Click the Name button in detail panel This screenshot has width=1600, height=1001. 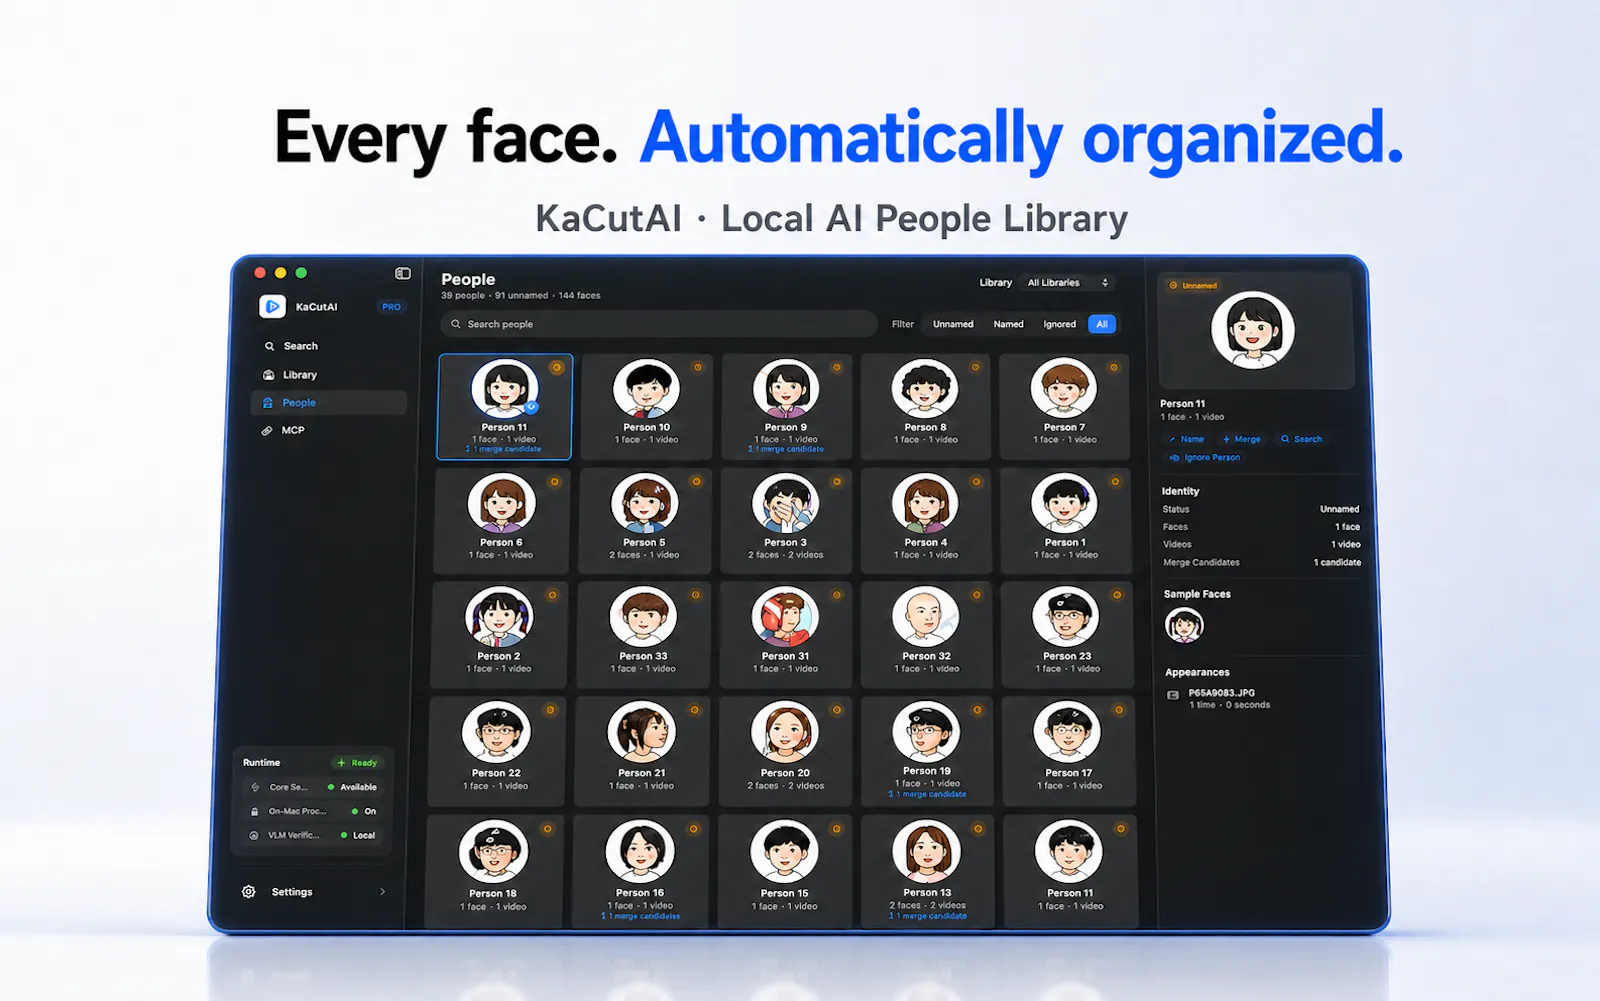[1186, 439]
